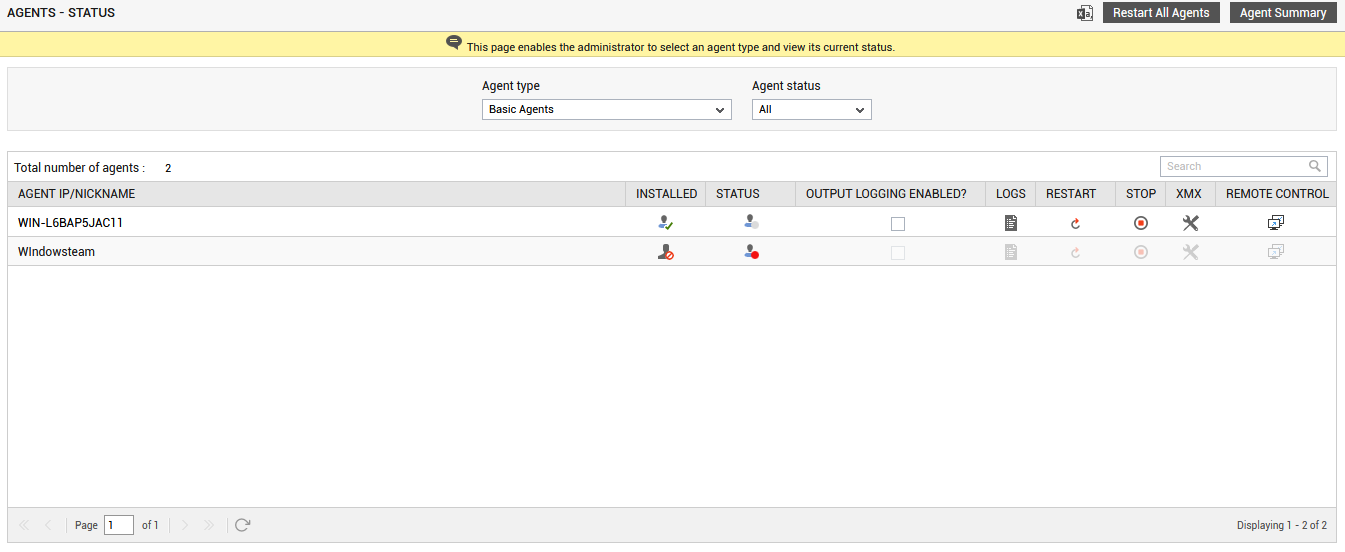Go to next page arrow

pos(185,525)
